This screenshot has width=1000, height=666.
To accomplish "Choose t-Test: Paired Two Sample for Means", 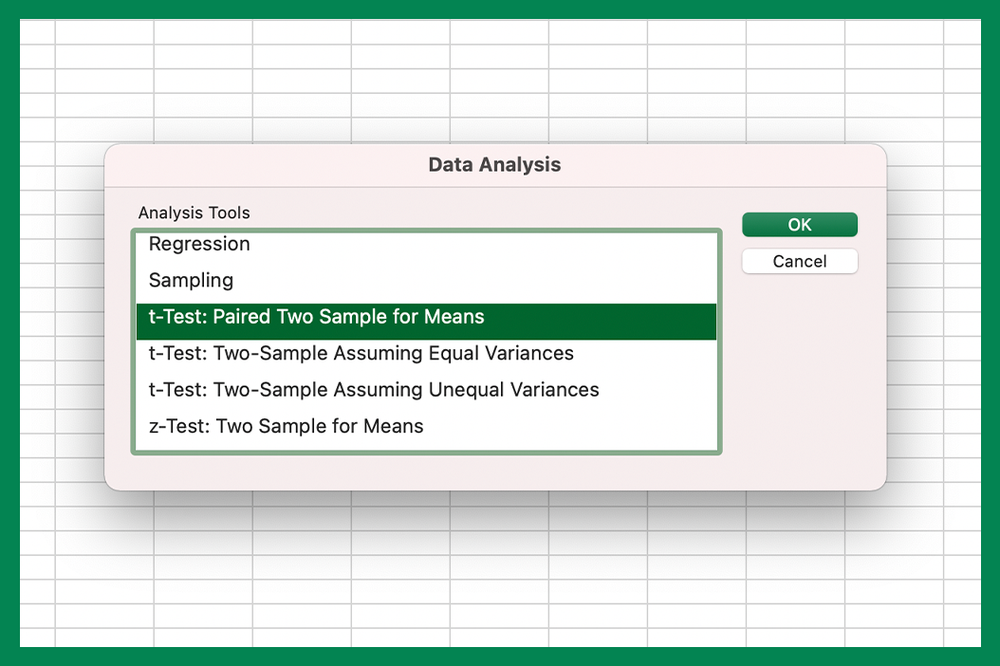I will (x=317, y=317).
